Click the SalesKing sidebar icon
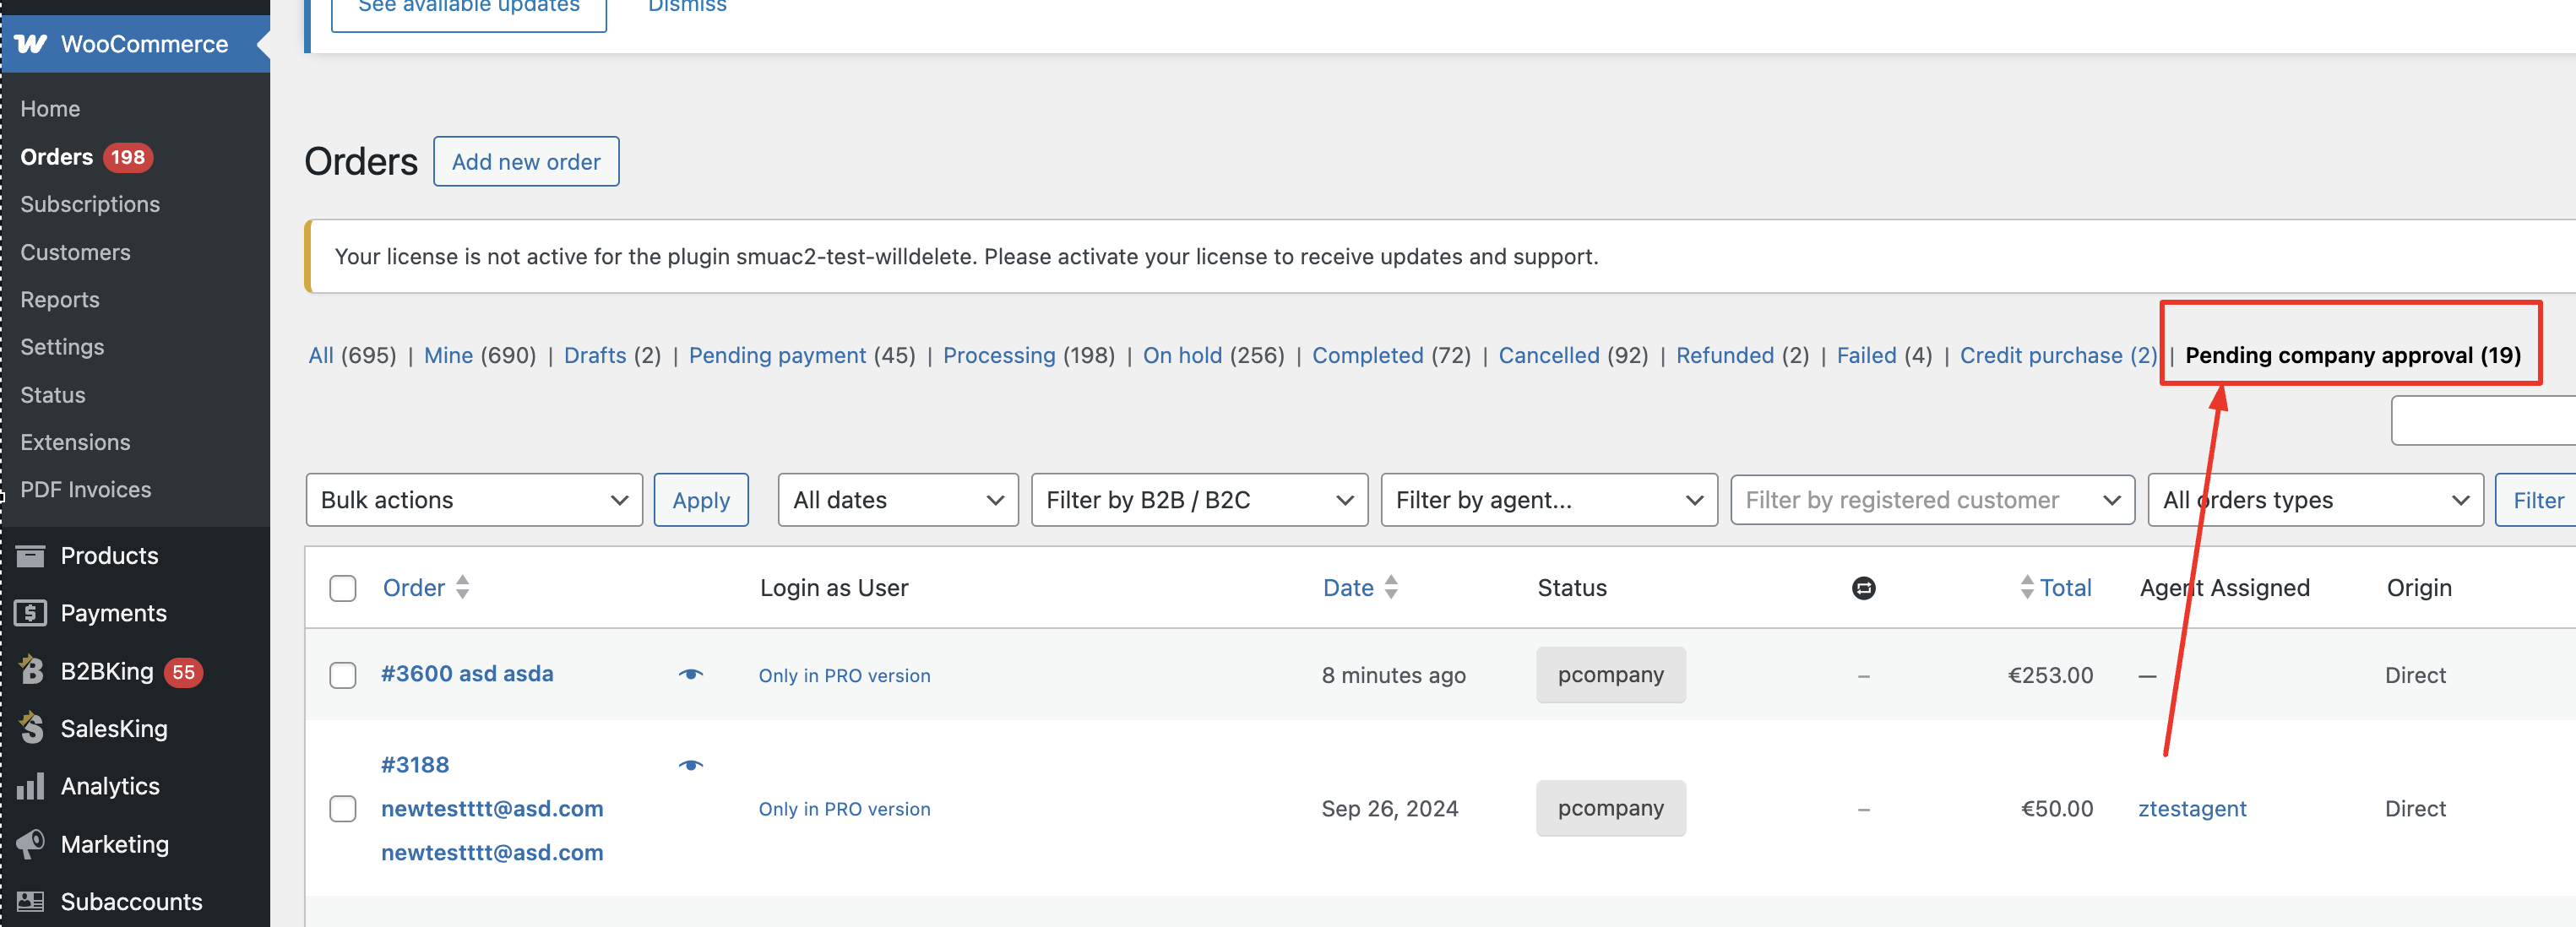Image resolution: width=2576 pixels, height=927 pixels. point(31,728)
